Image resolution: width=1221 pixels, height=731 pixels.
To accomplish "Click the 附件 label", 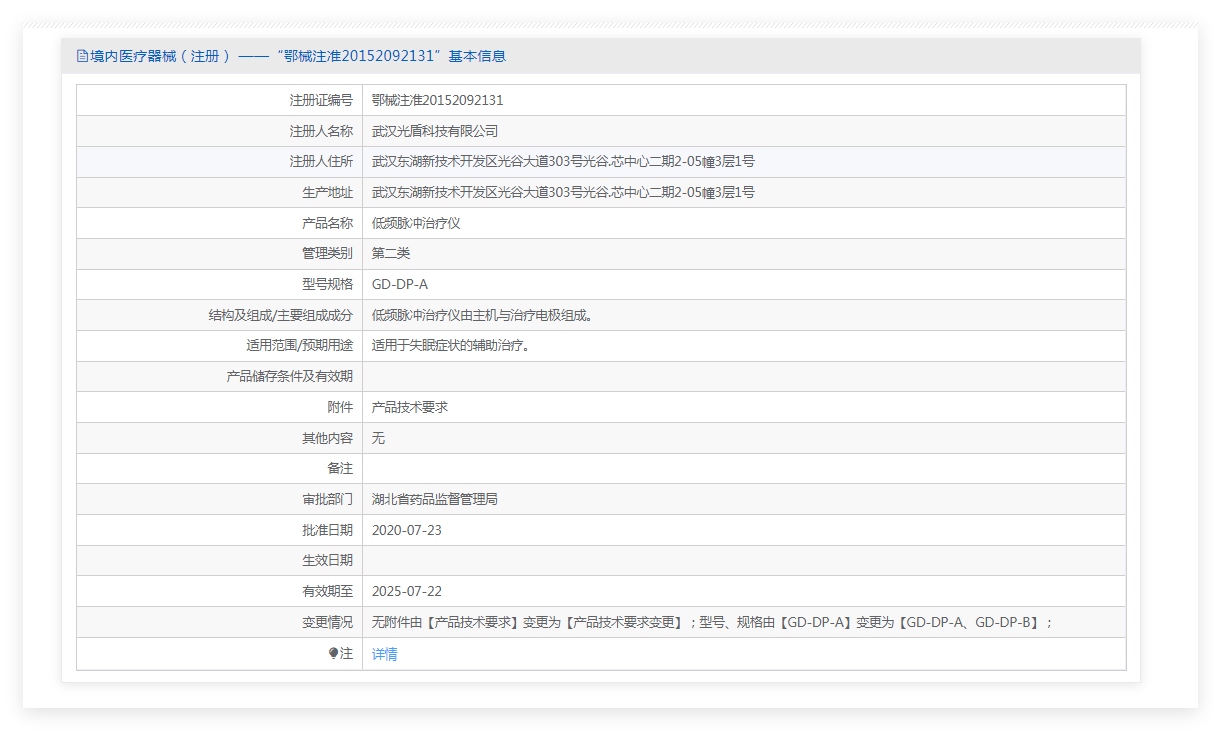I will point(340,407).
